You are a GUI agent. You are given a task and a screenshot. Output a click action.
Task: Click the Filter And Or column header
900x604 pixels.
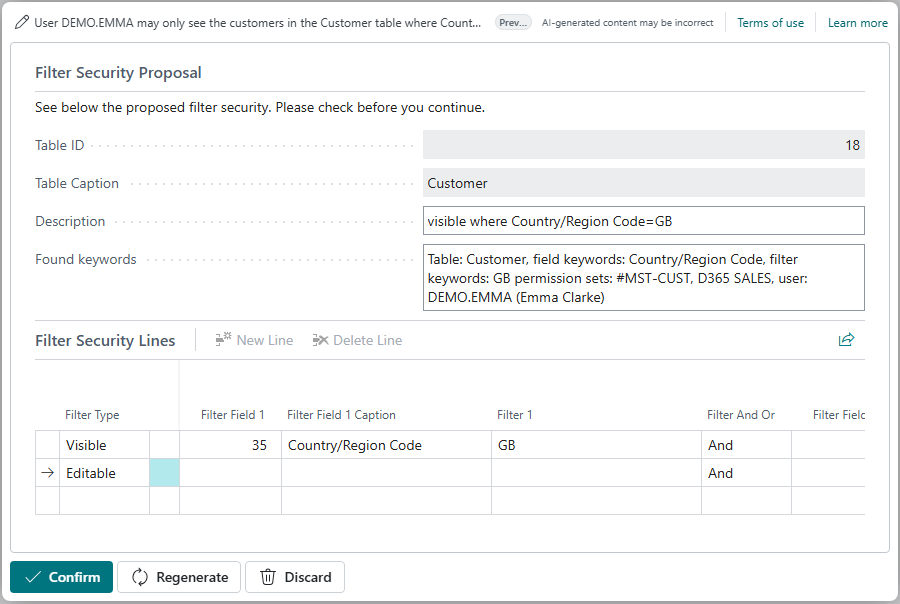click(740, 415)
